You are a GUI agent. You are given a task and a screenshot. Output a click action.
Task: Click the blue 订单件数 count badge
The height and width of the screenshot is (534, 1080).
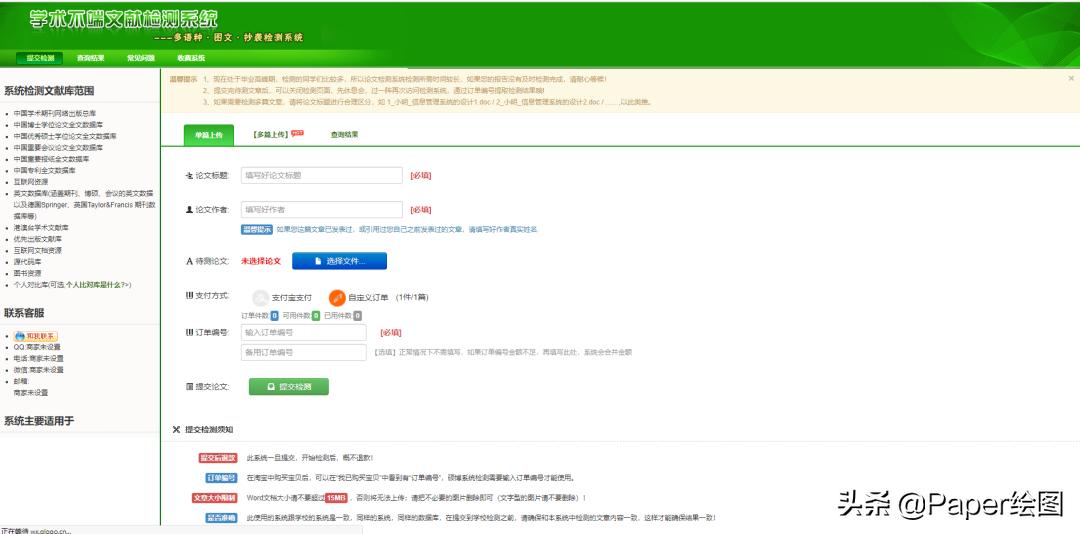[274, 316]
